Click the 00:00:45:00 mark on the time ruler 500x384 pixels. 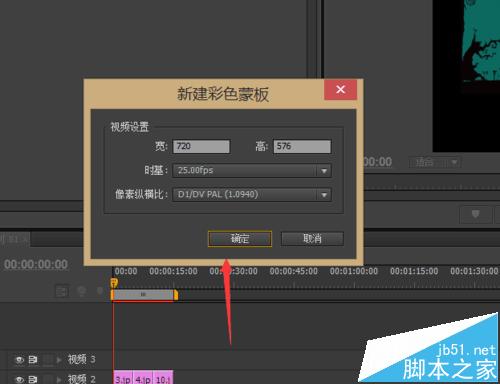coord(294,271)
